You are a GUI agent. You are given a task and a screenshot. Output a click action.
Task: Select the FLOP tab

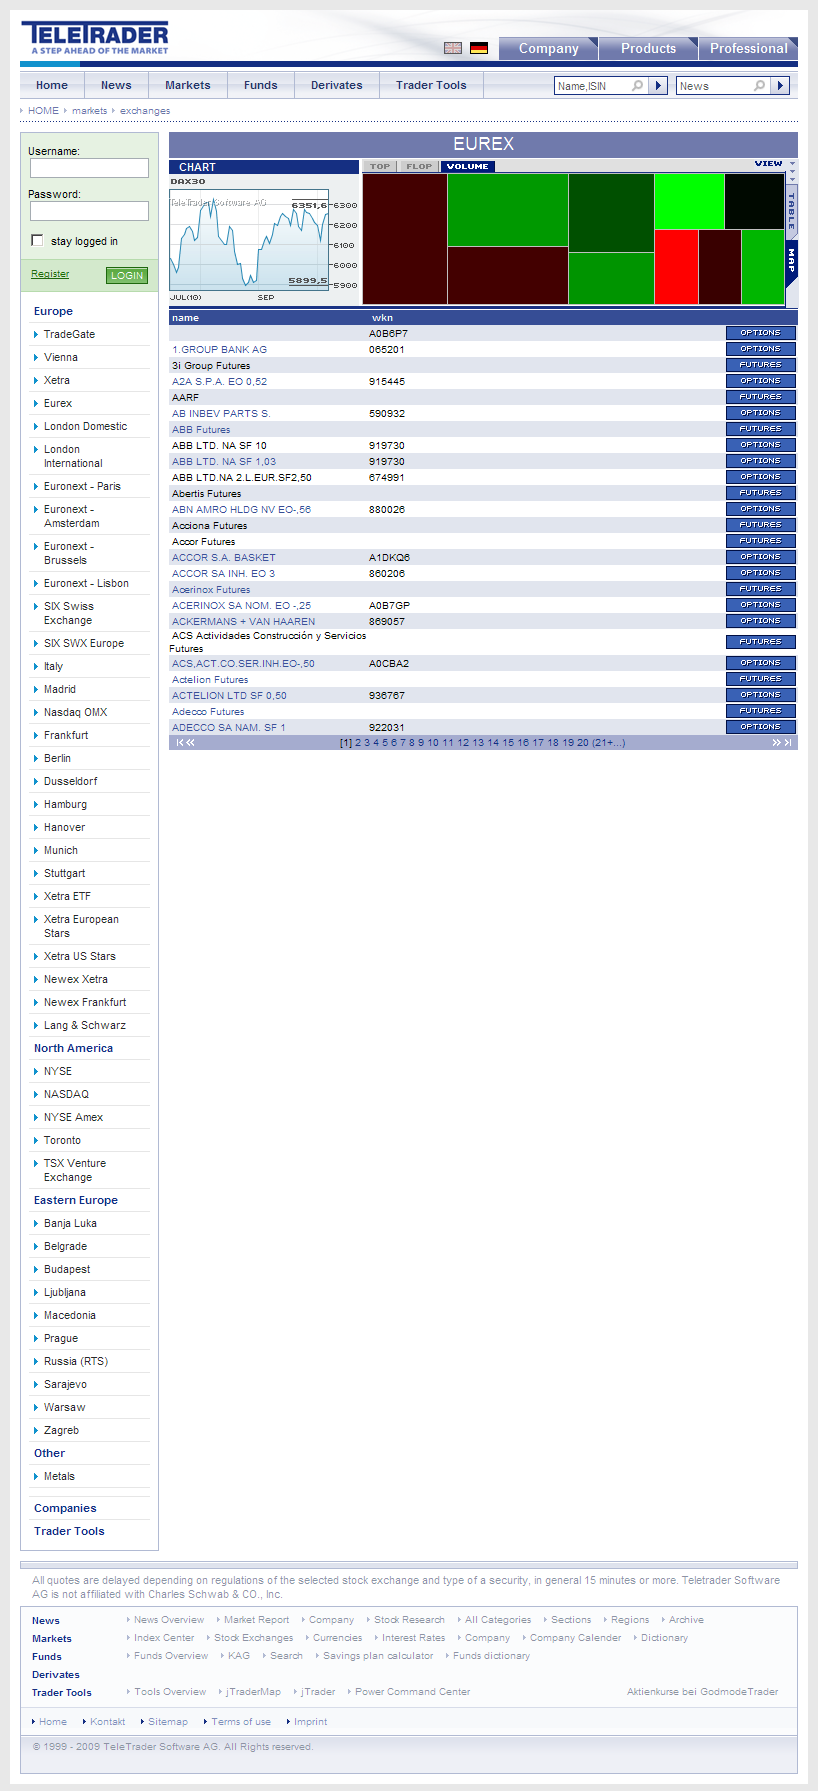coord(419,167)
